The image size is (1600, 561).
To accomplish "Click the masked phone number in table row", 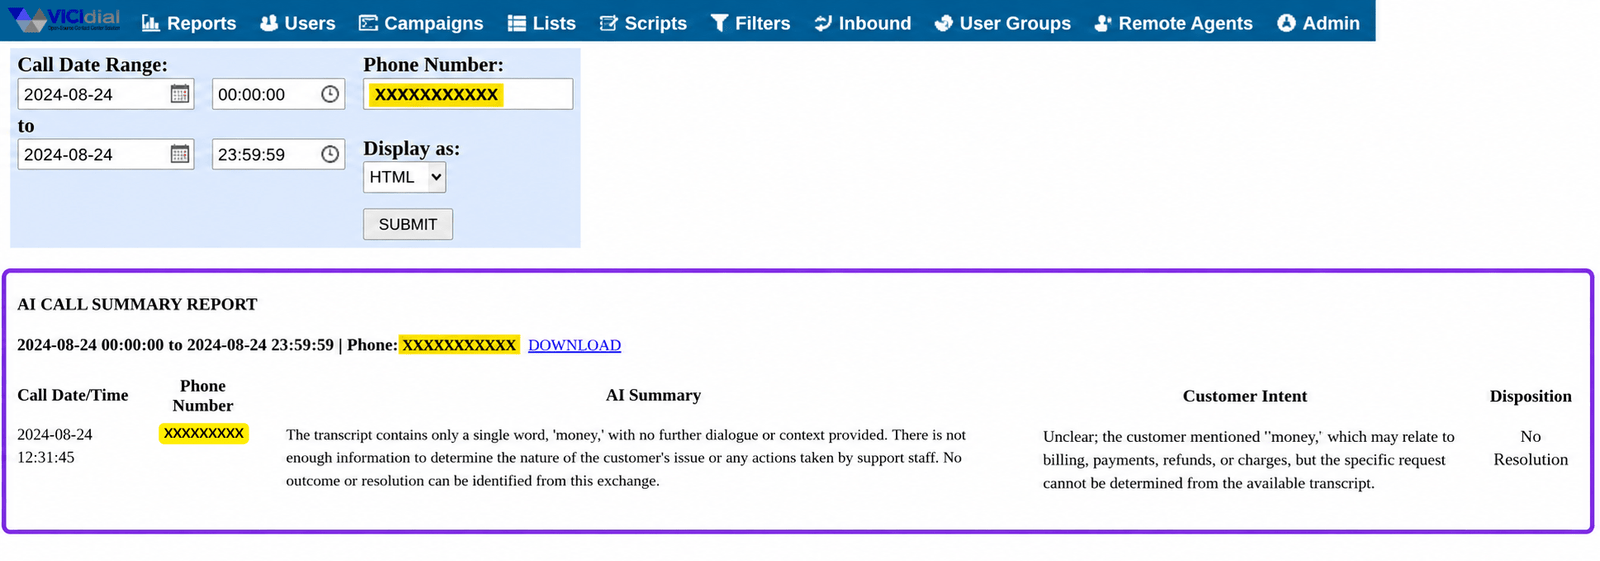I will 204,433.
